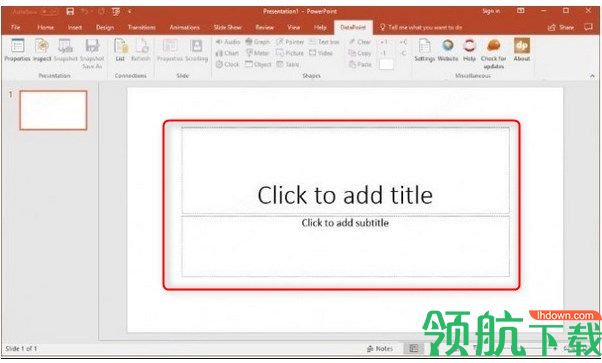Click Undo in quick access toolbar
602x363 pixels.
84,12
